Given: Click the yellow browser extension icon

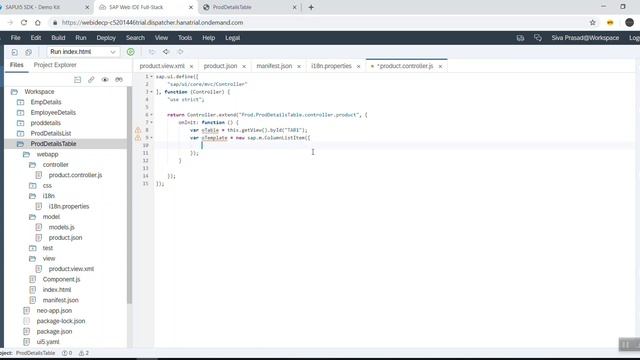Looking at the screenshot, I should (610, 23).
